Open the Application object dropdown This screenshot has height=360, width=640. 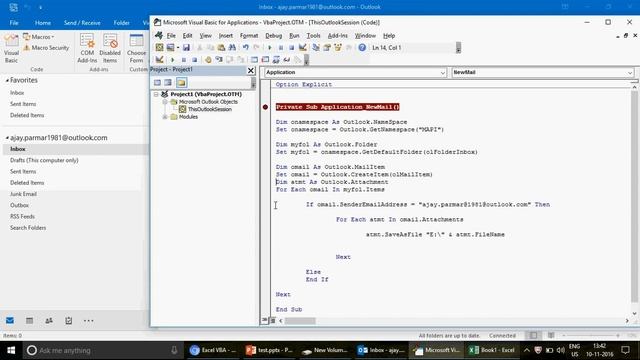(442, 73)
